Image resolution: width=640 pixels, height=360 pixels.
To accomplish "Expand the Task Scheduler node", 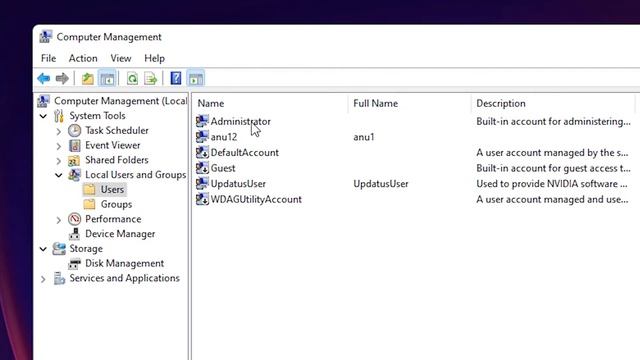I will pos(58,131).
